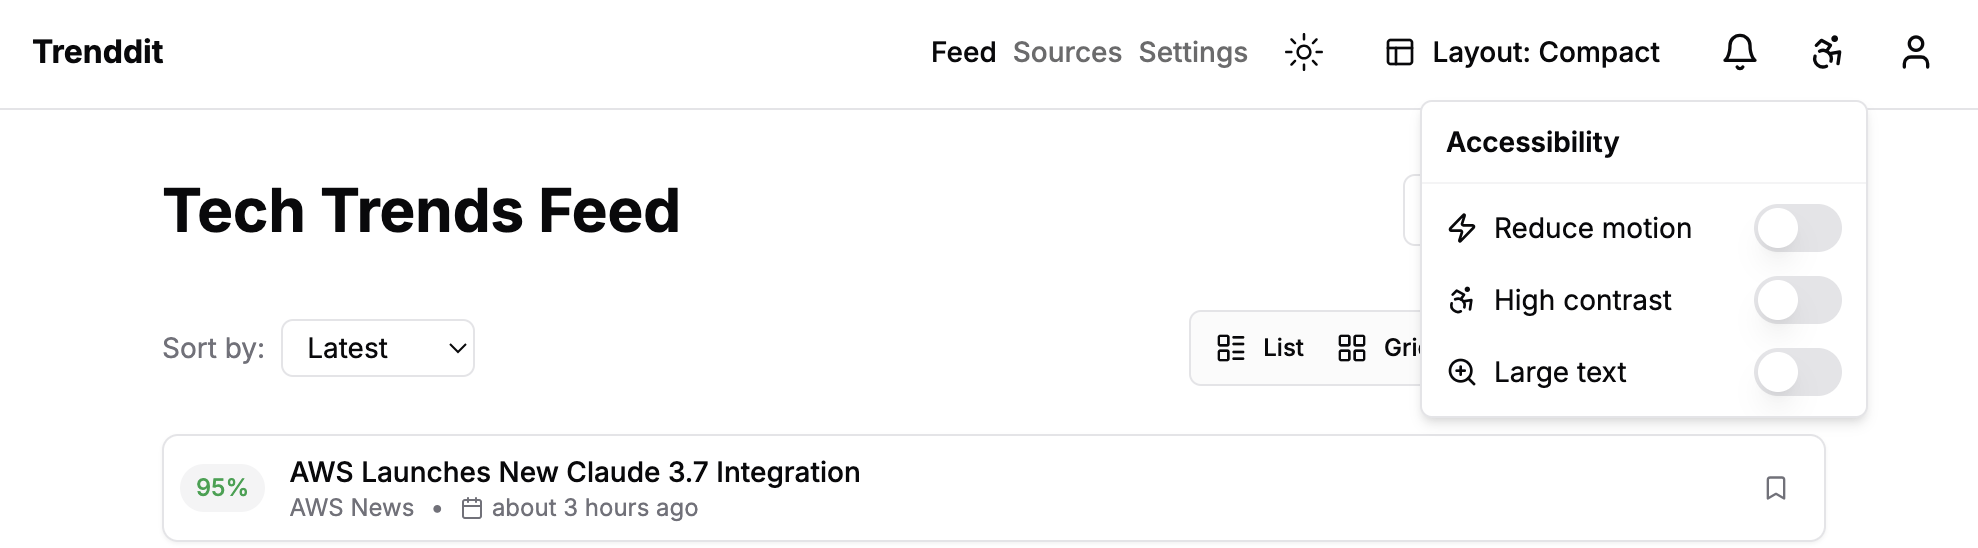Open the notifications bell
This screenshot has width=1978, height=548.
[1739, 52]
